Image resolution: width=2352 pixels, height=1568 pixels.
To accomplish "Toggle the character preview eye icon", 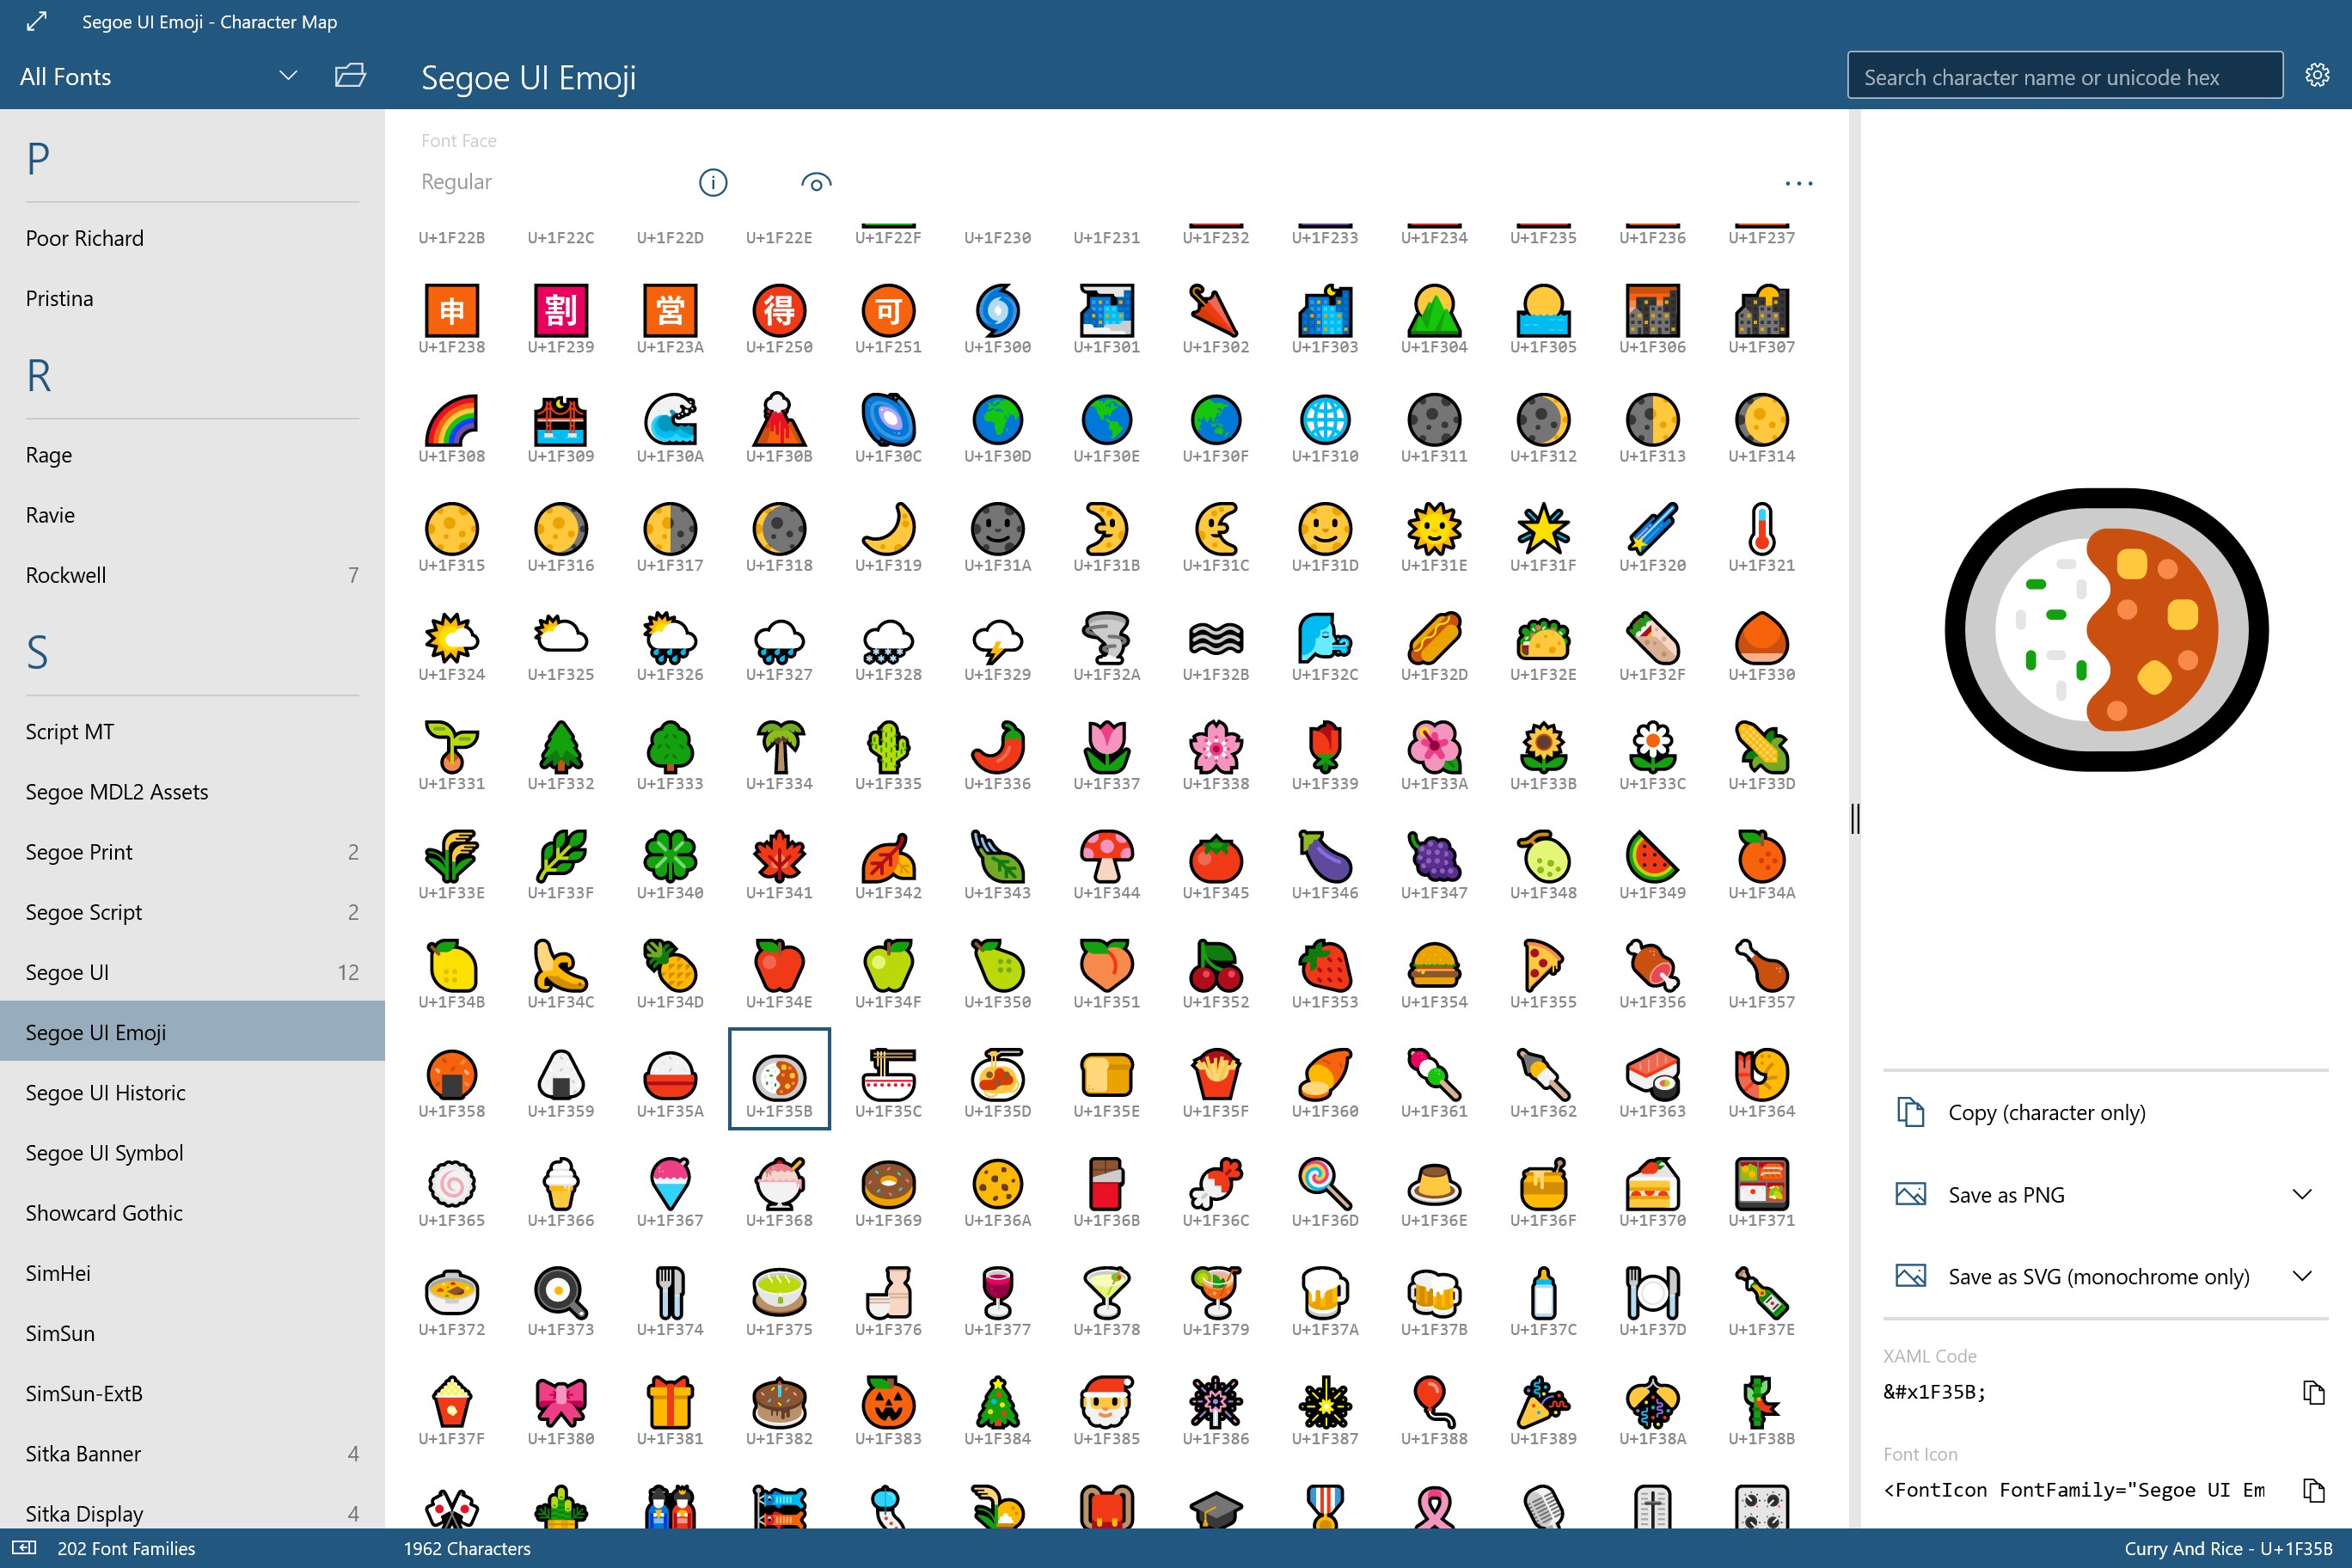I will pyautogui.click(x=815, y=182).
